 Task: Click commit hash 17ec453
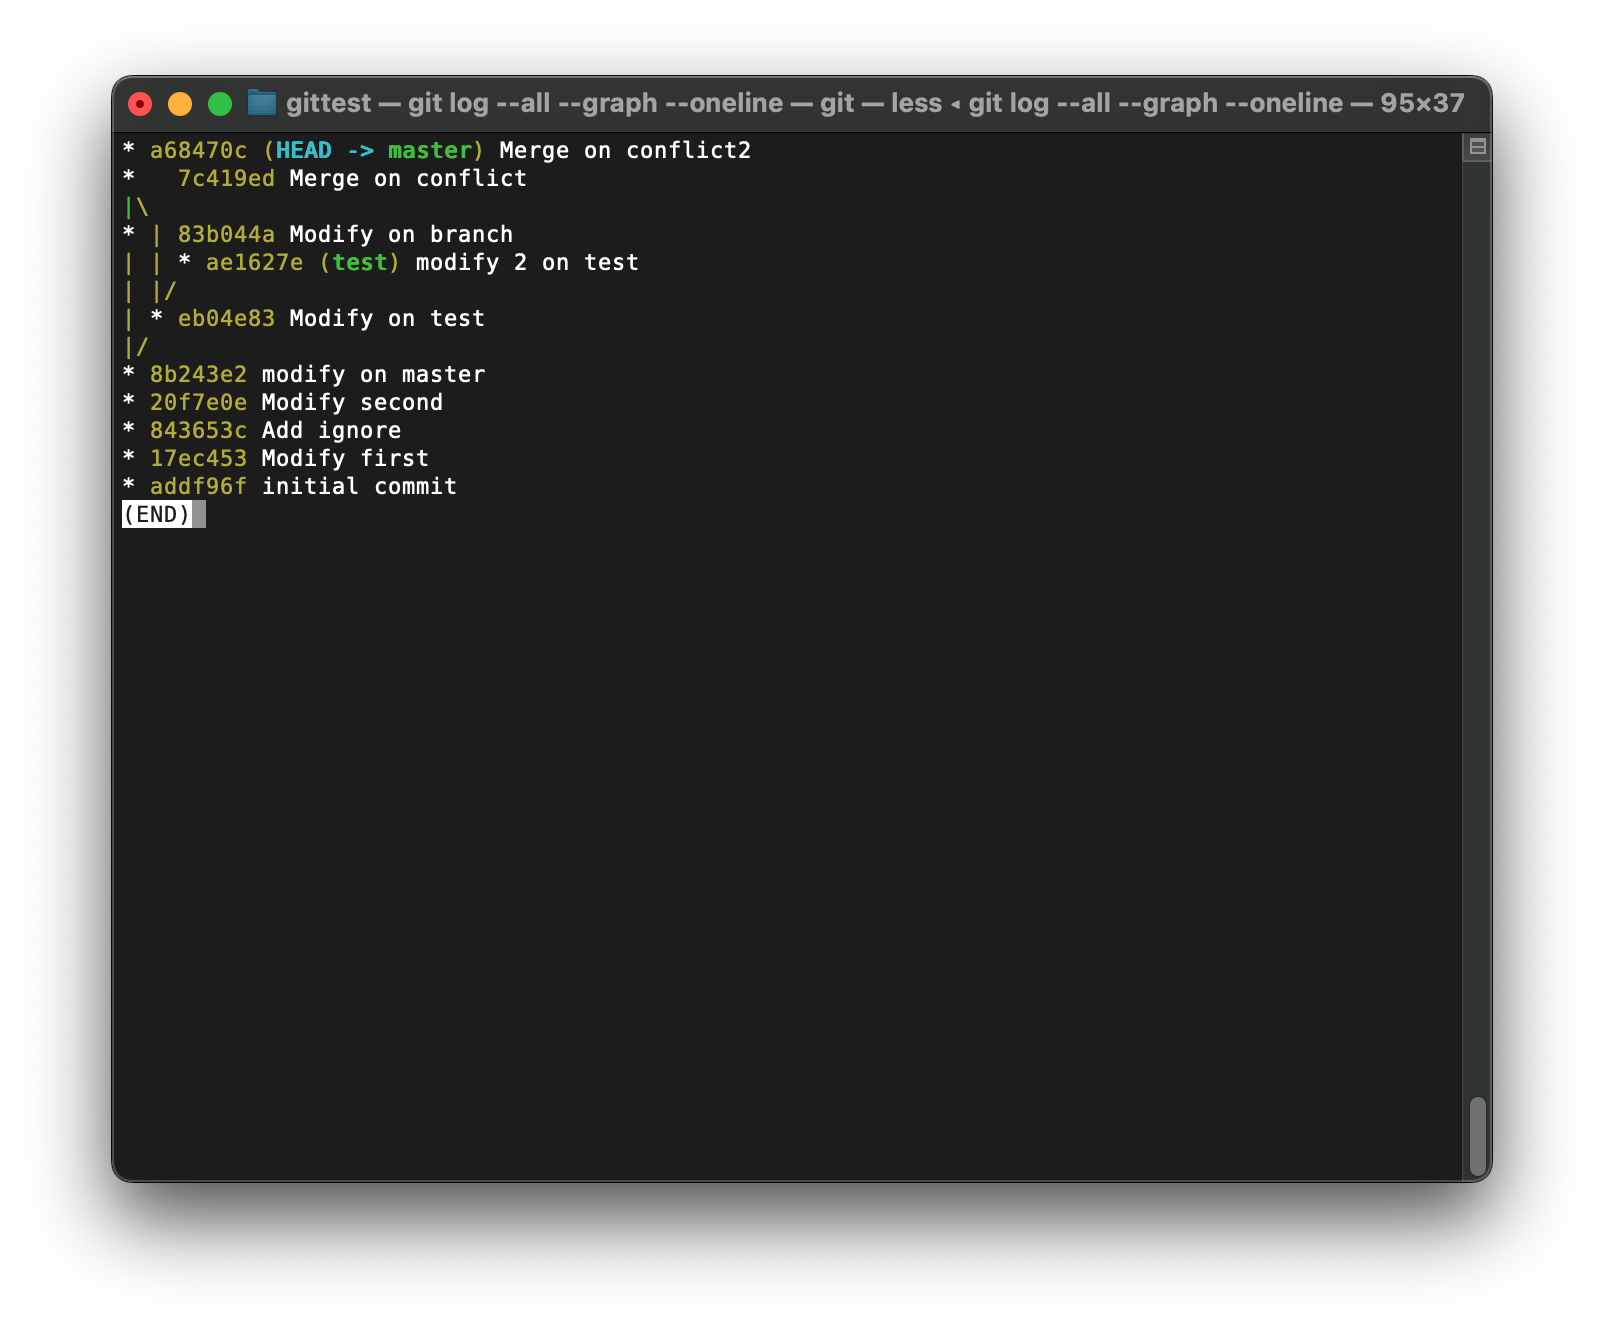(x=198, y=458)
